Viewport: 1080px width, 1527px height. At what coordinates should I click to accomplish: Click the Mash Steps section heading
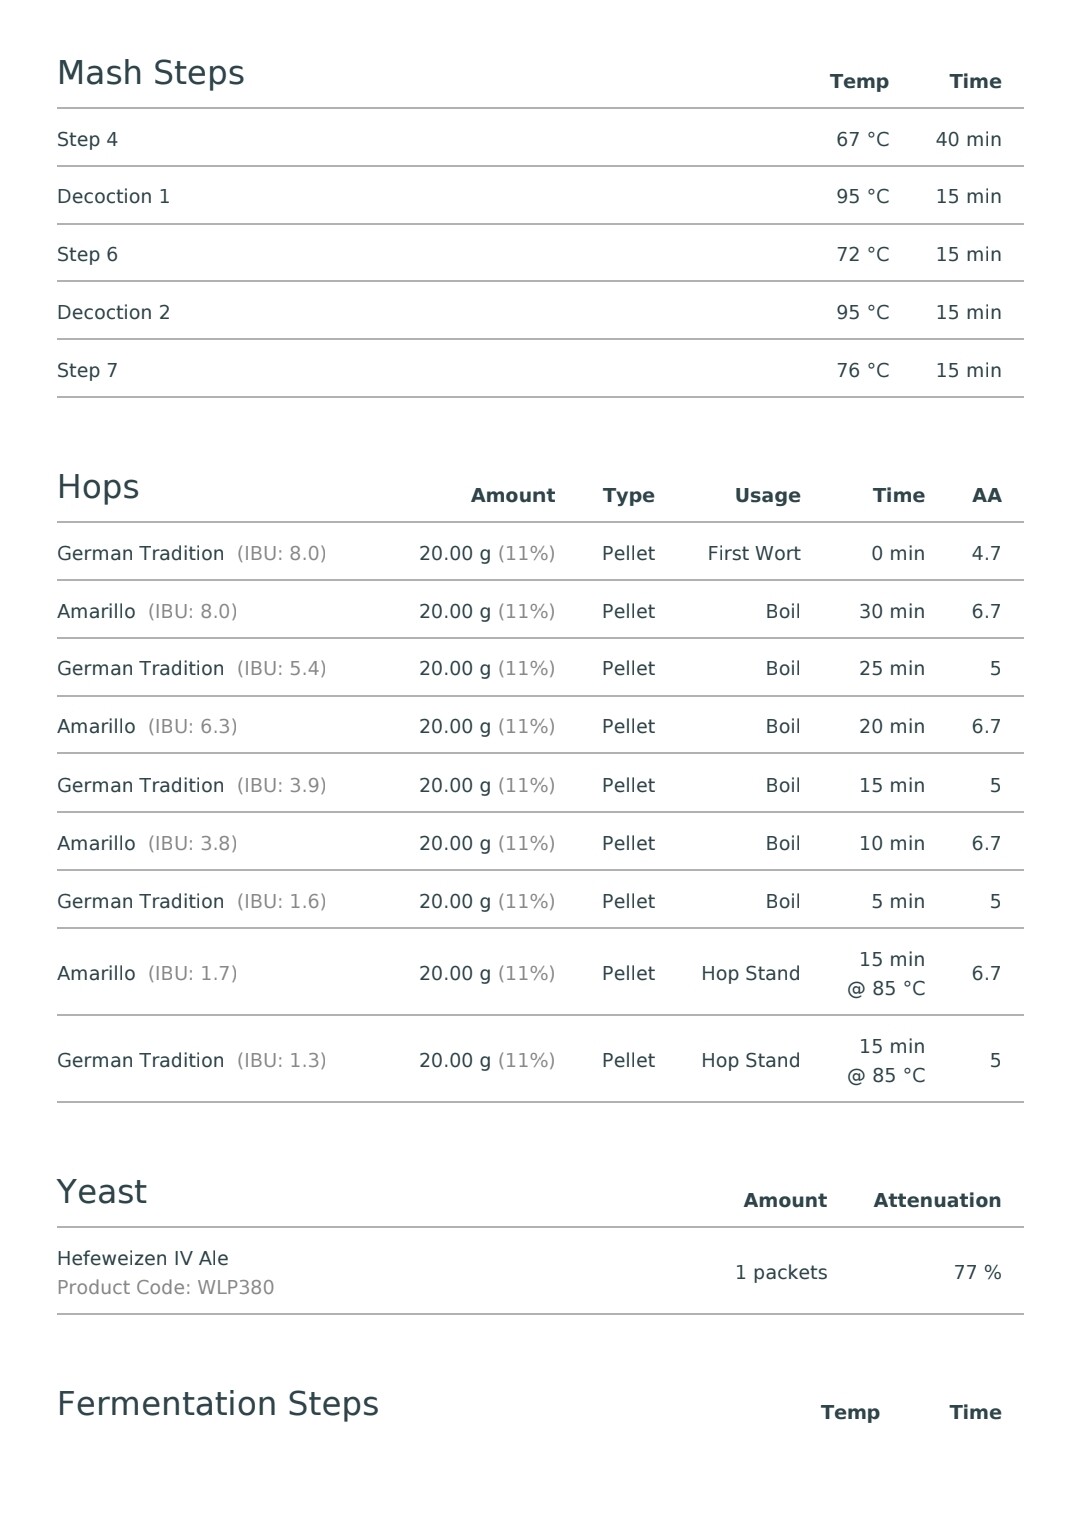(x=151, y=74)
